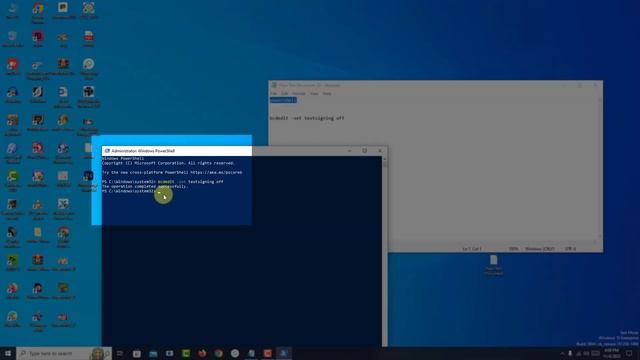Click the "bcdedit -set testsigning off" line in Notepad
Viewport: 640px width, 360px height.
(307, 118)
